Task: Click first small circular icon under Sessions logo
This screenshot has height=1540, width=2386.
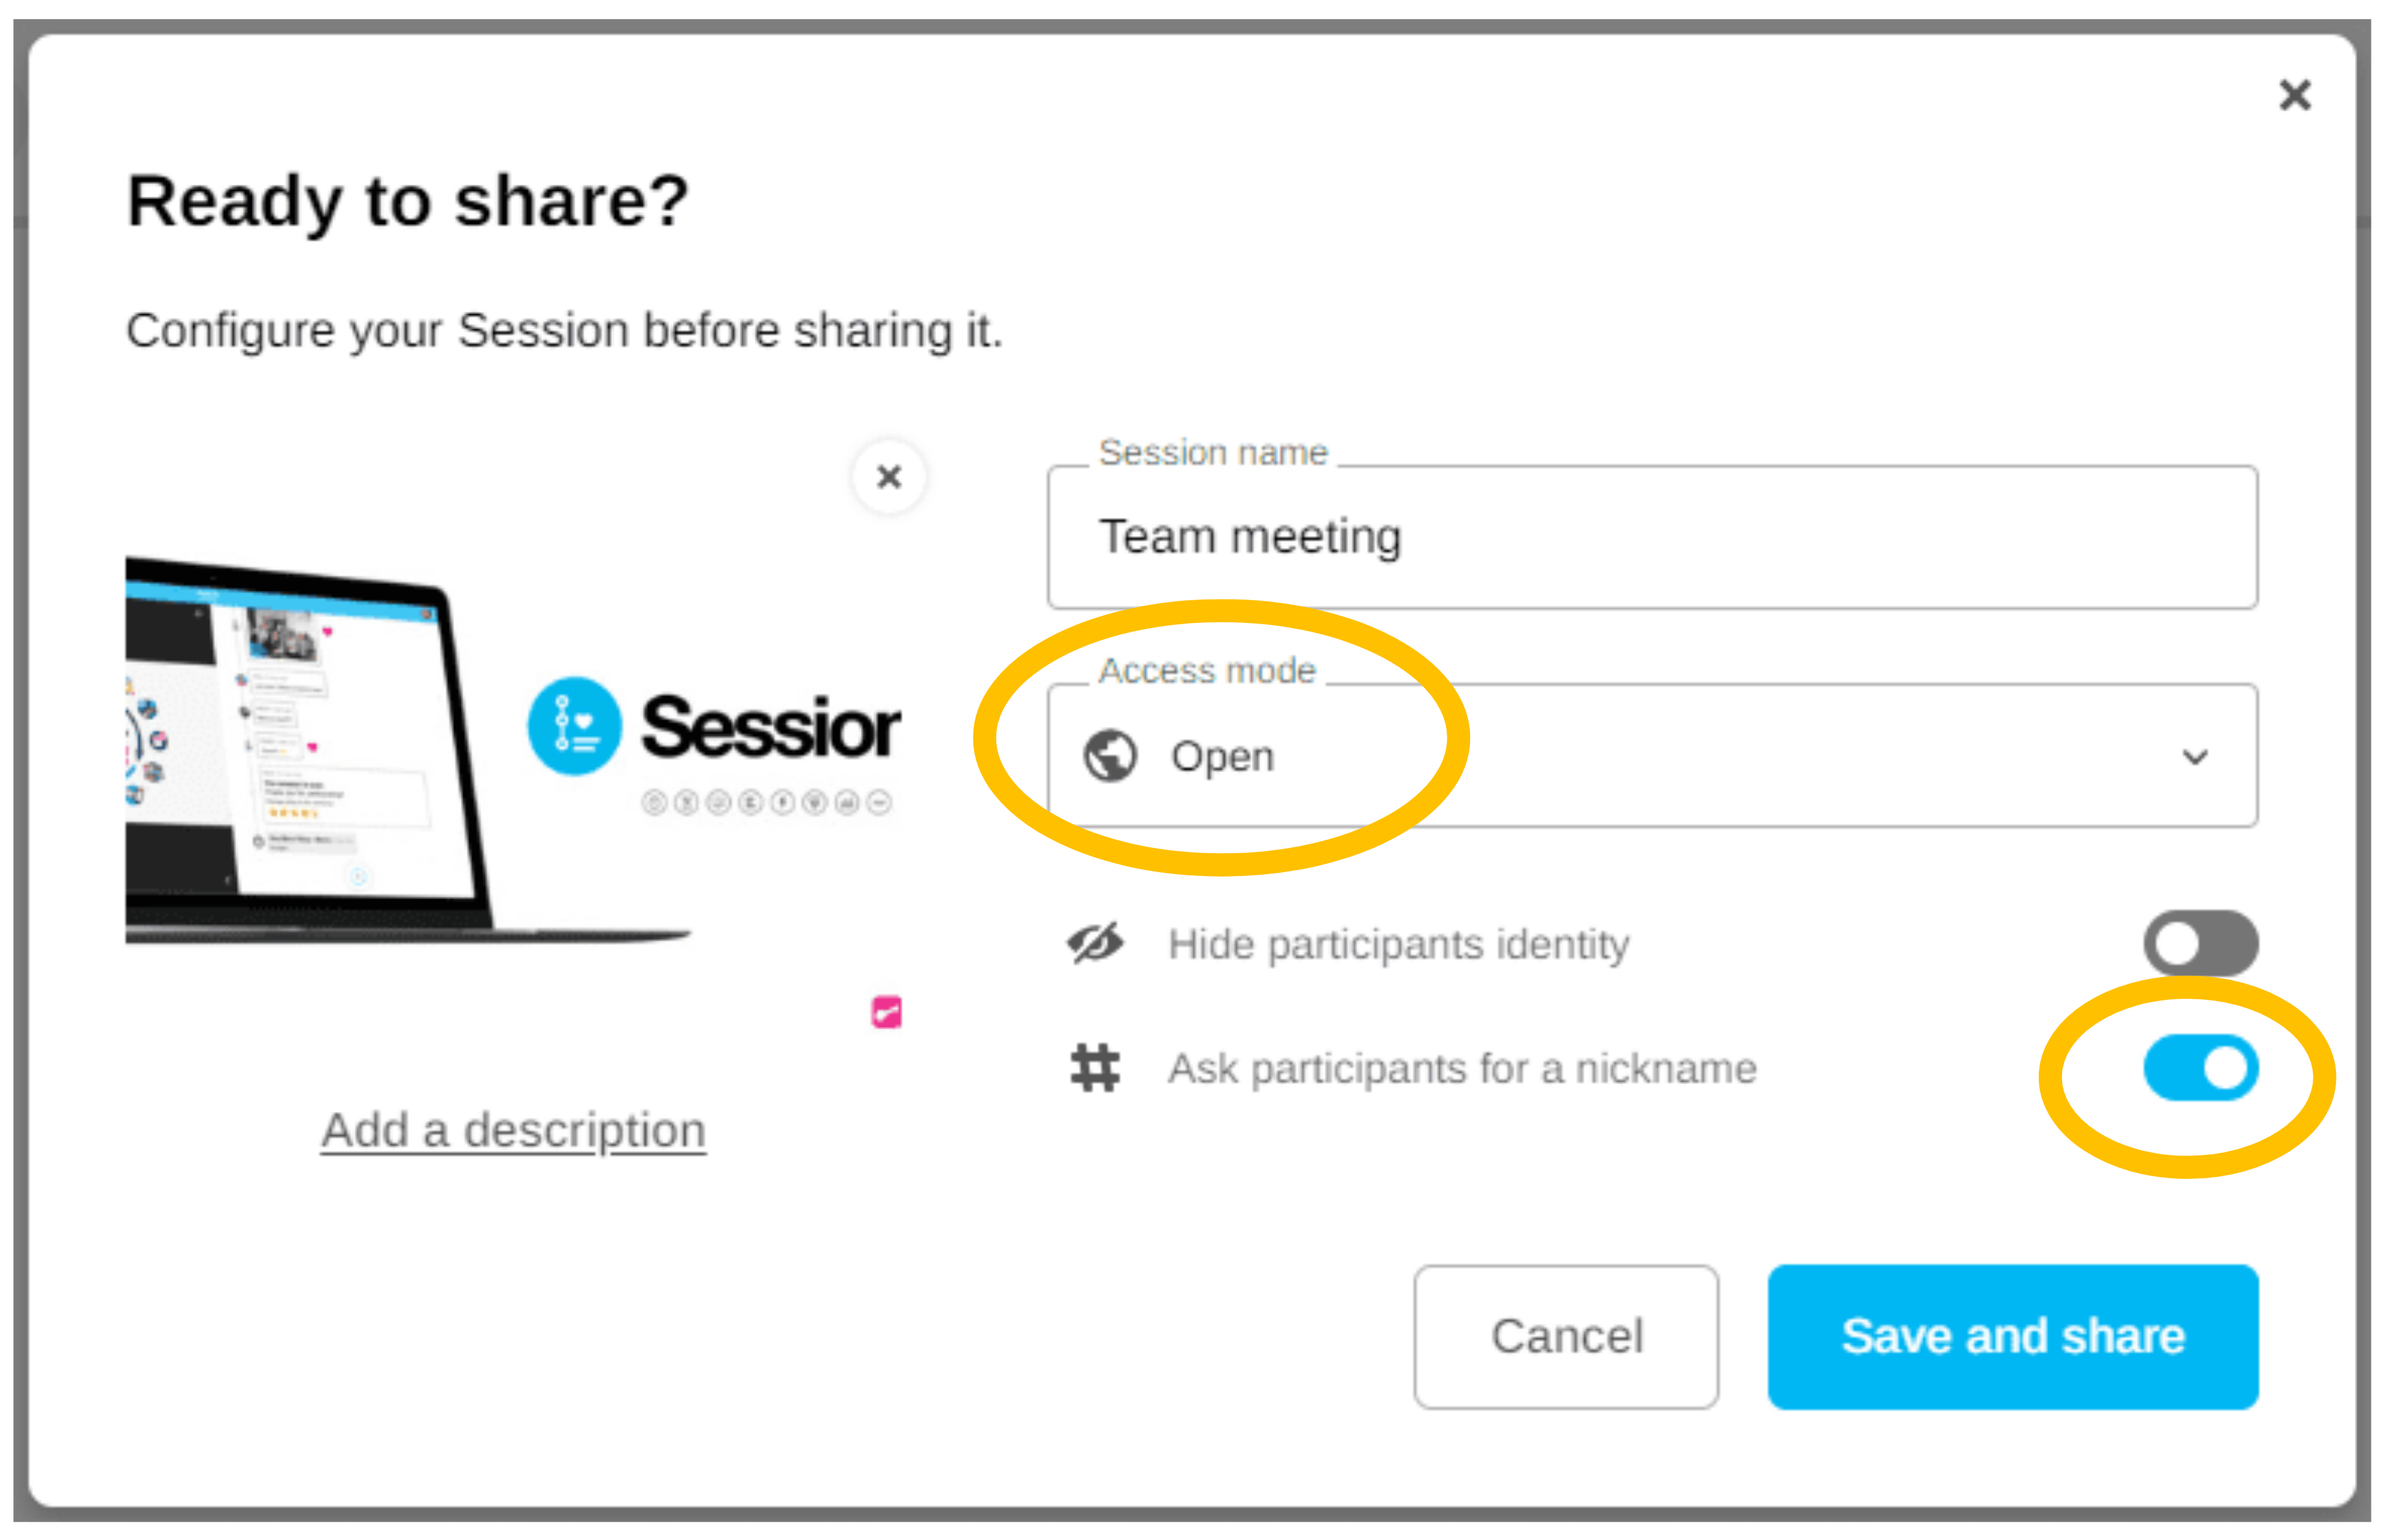Action: coord(654,802)
